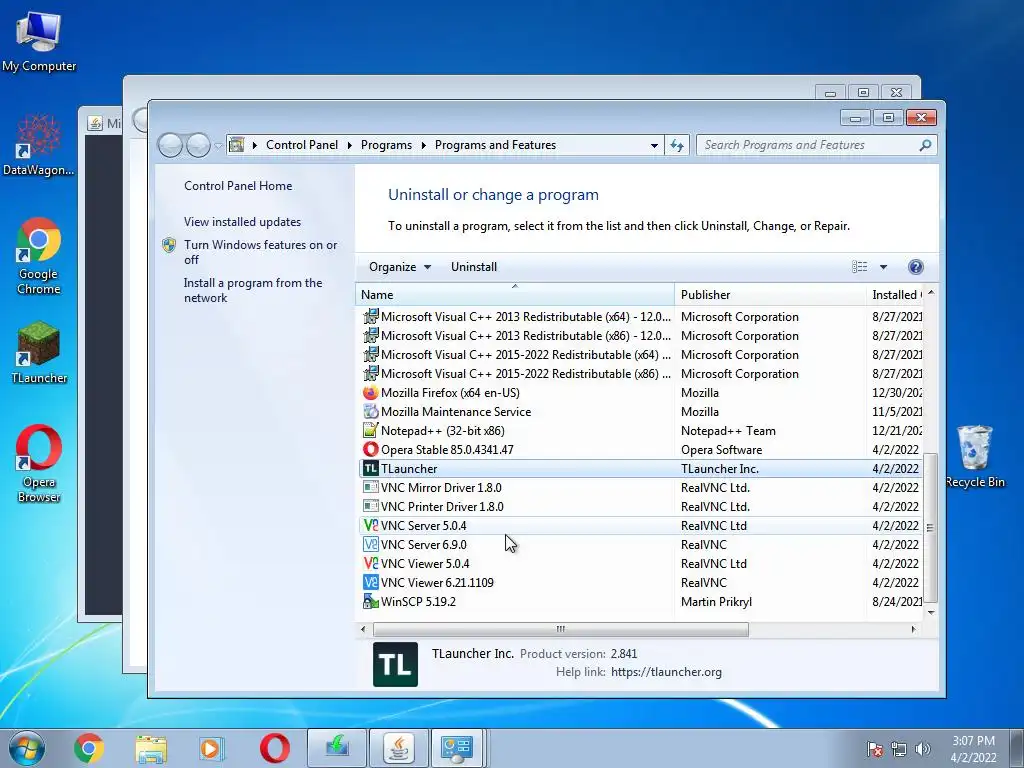This screenshot has width=1024, height=768.
Task: Click the Uninstall toolbar button
Action: pos(473,266)
